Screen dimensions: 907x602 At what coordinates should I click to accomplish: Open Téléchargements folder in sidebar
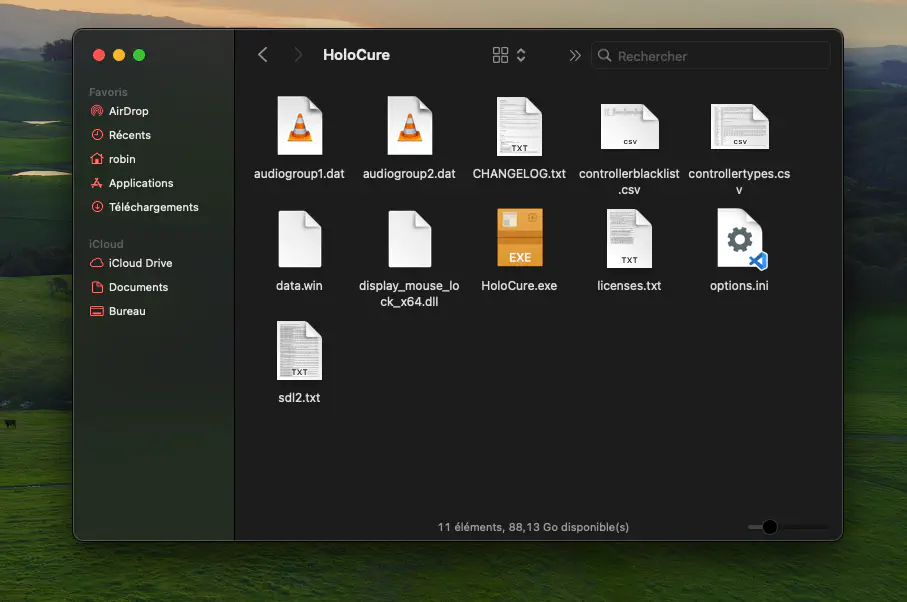(x=153, y=207)
